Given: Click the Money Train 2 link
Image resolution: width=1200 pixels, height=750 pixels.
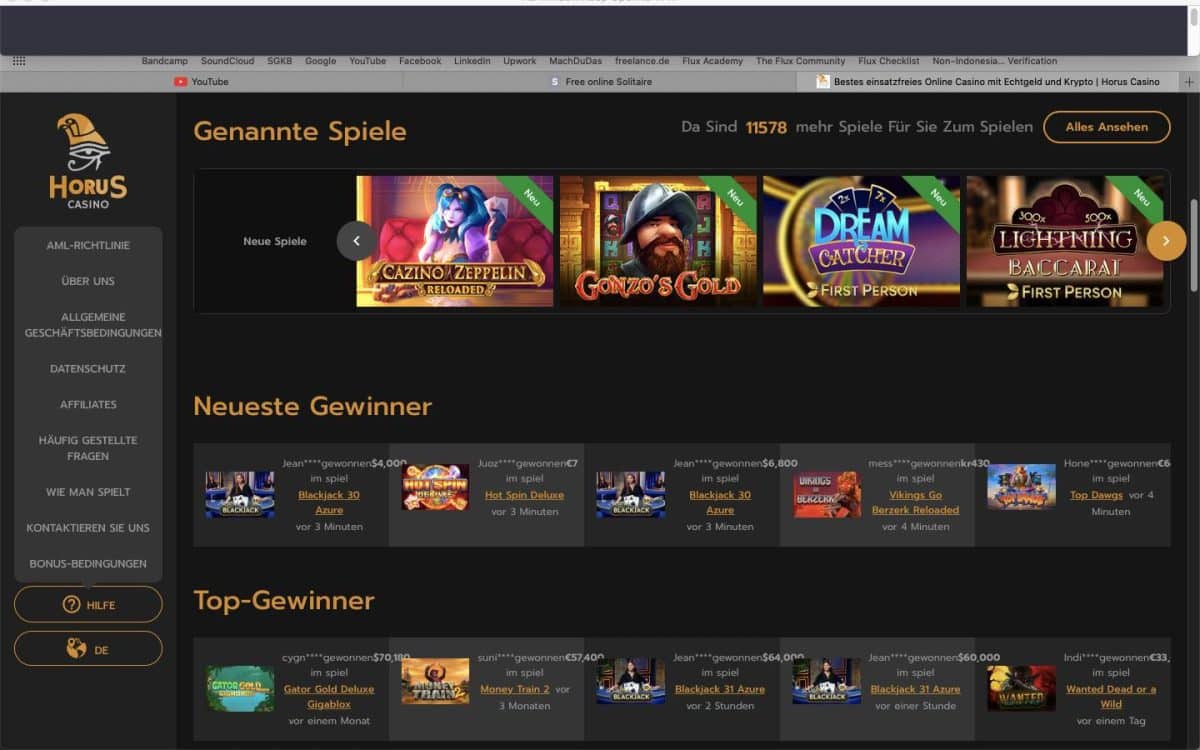Looking at the screenshot, I should pyautogui.click(x=515, y=689).
